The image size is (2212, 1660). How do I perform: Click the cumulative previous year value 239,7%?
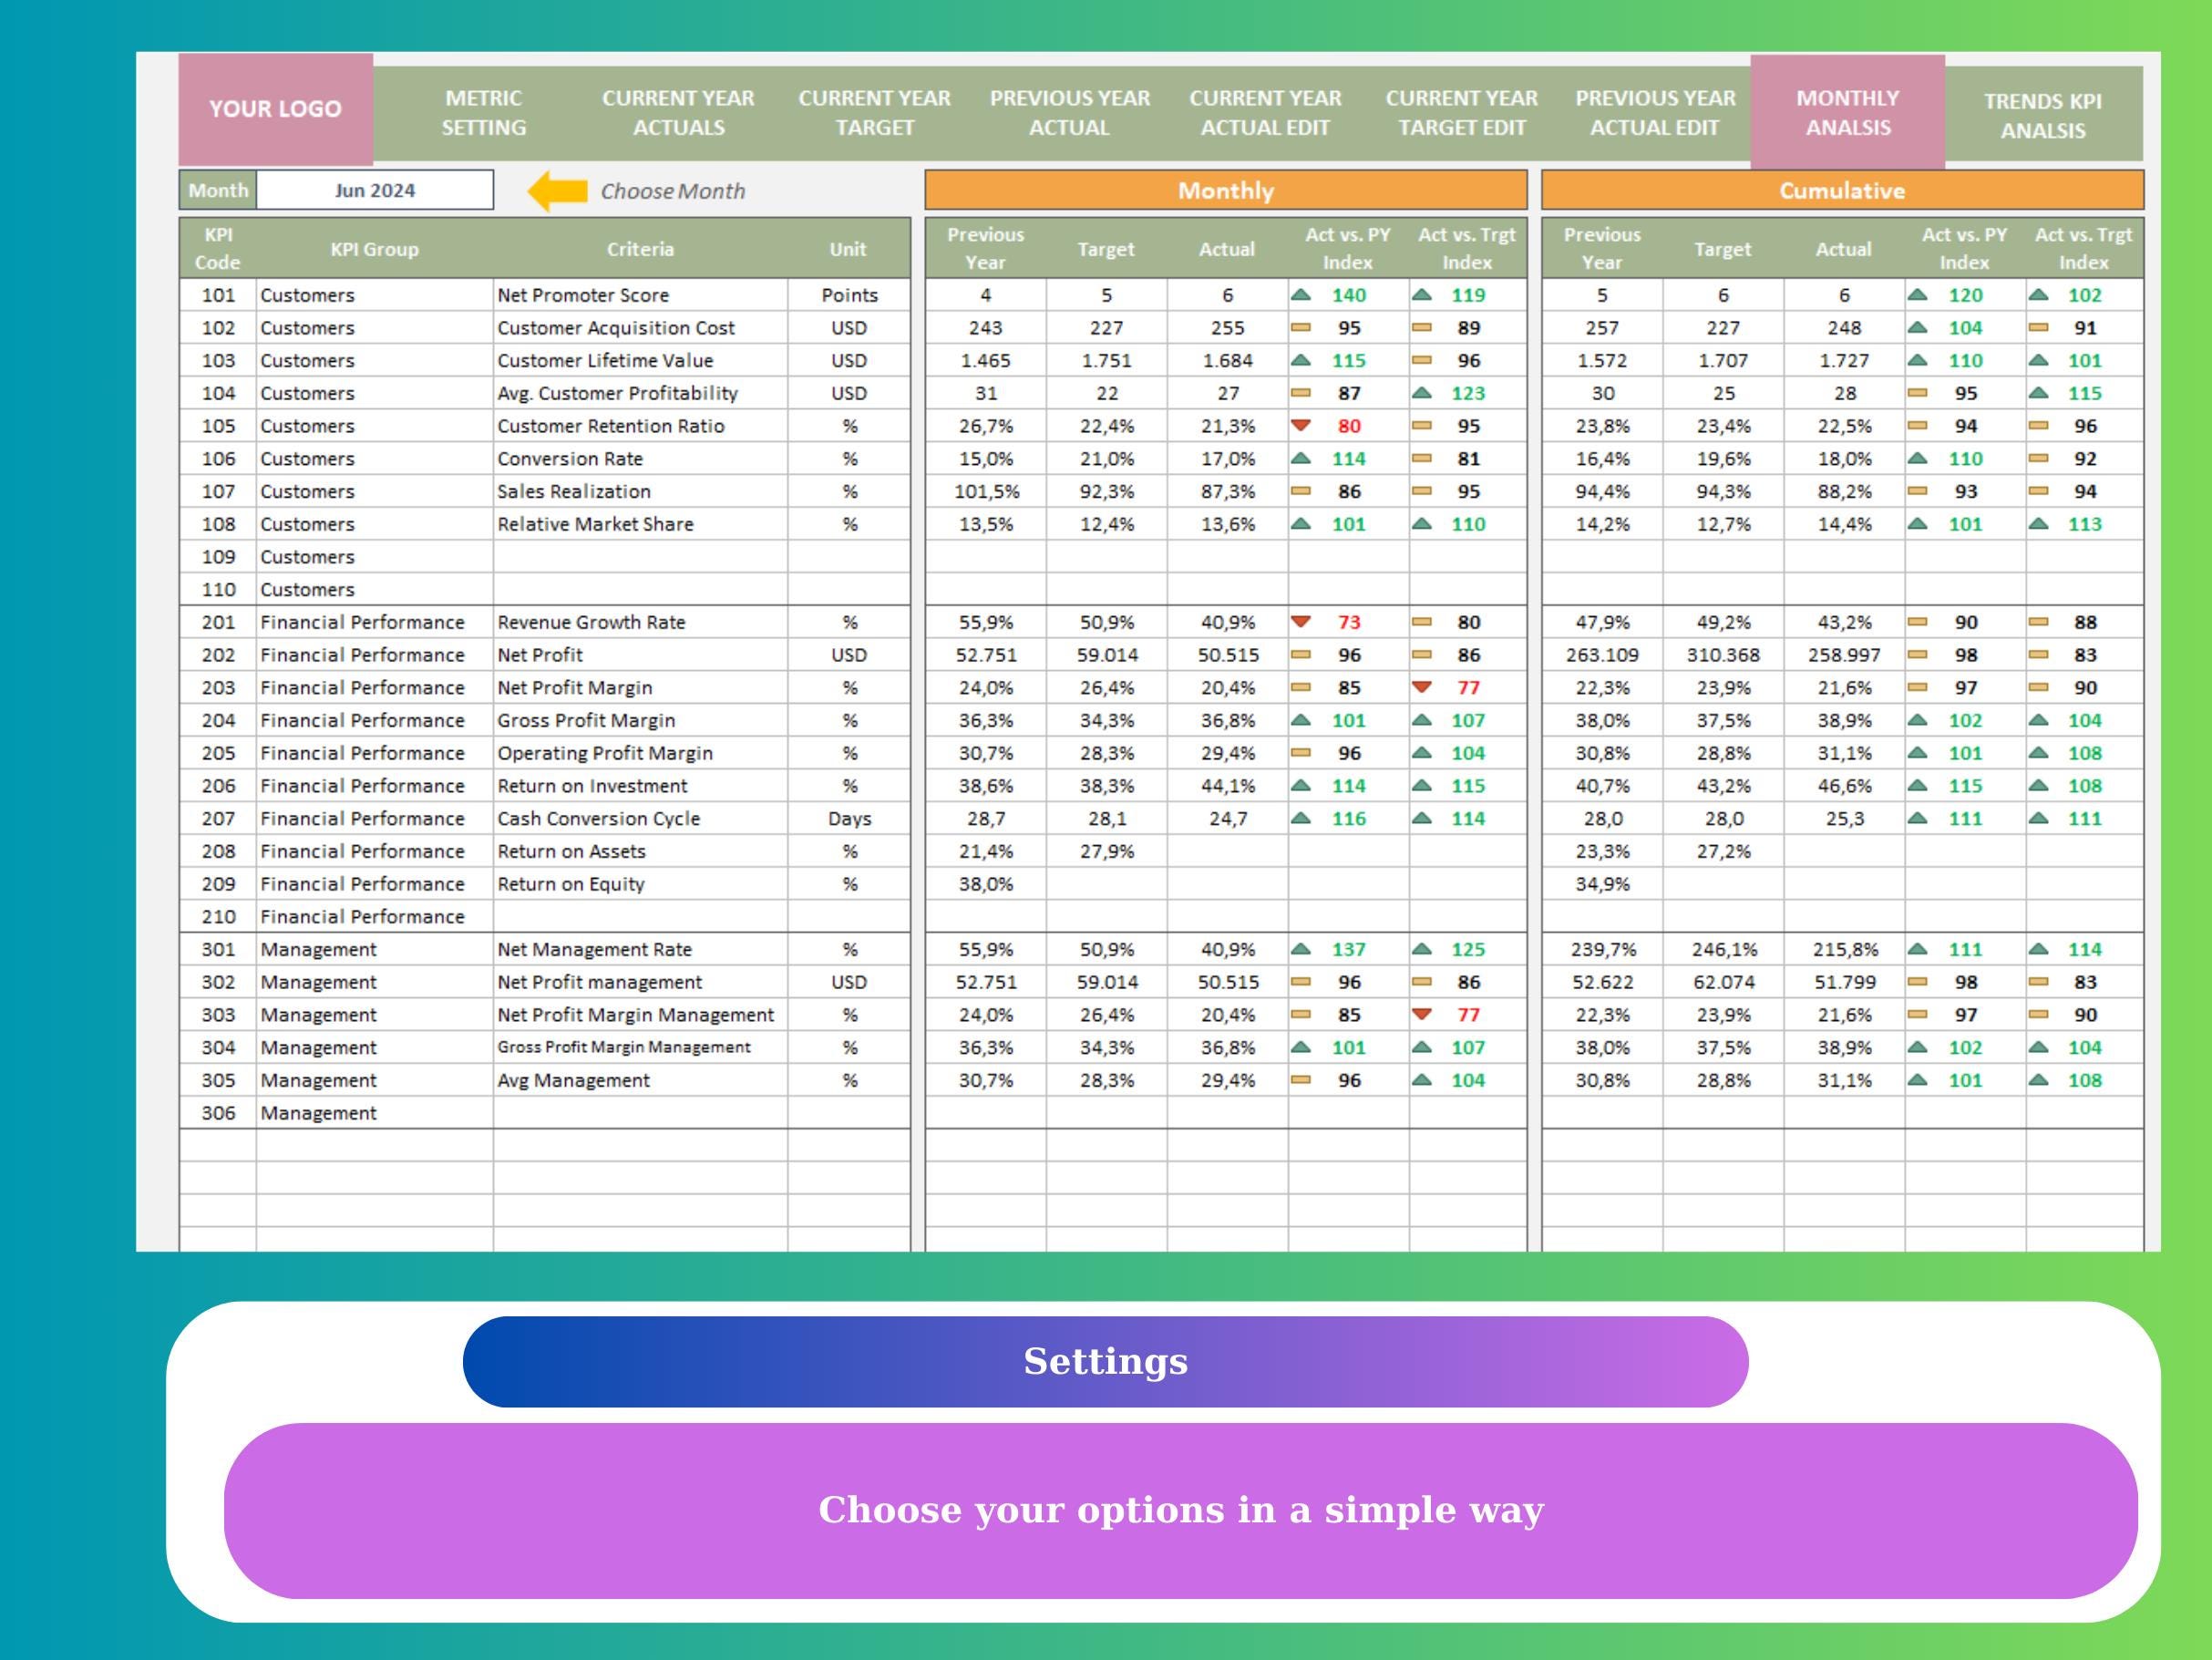tap(1602, 949)
